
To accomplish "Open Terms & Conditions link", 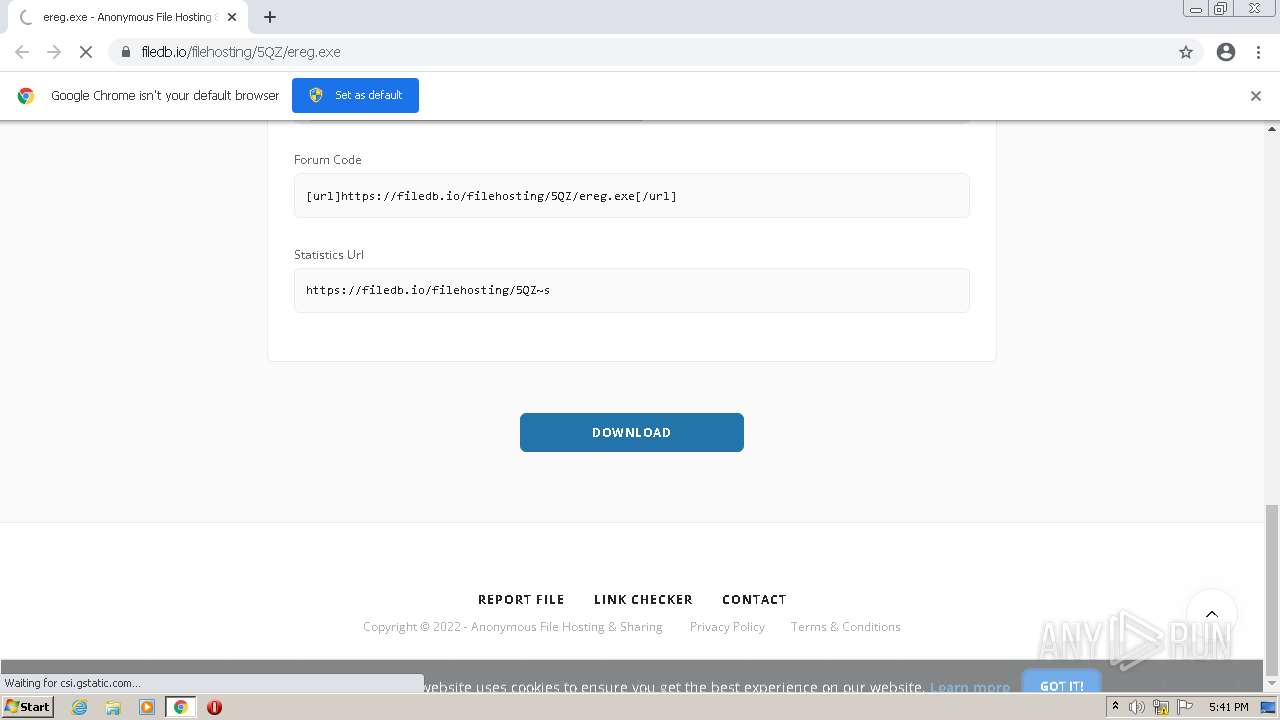I will click(845, 627).
